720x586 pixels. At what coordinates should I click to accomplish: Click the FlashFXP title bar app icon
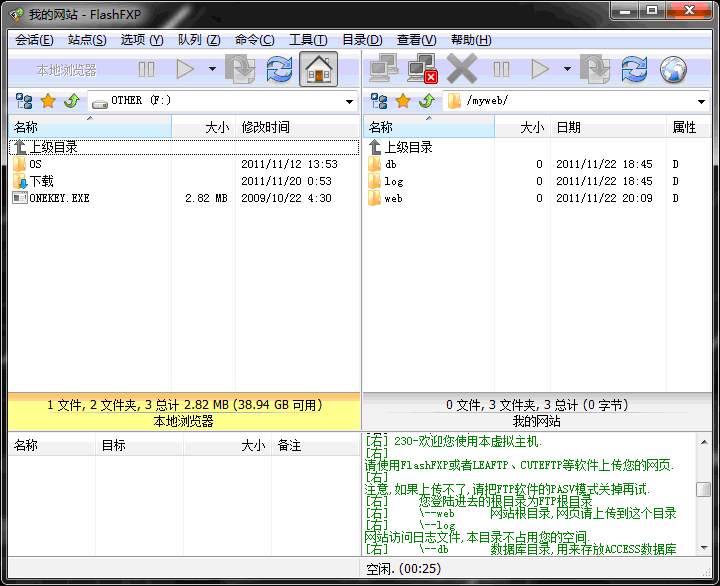click(x=16, y=14)
